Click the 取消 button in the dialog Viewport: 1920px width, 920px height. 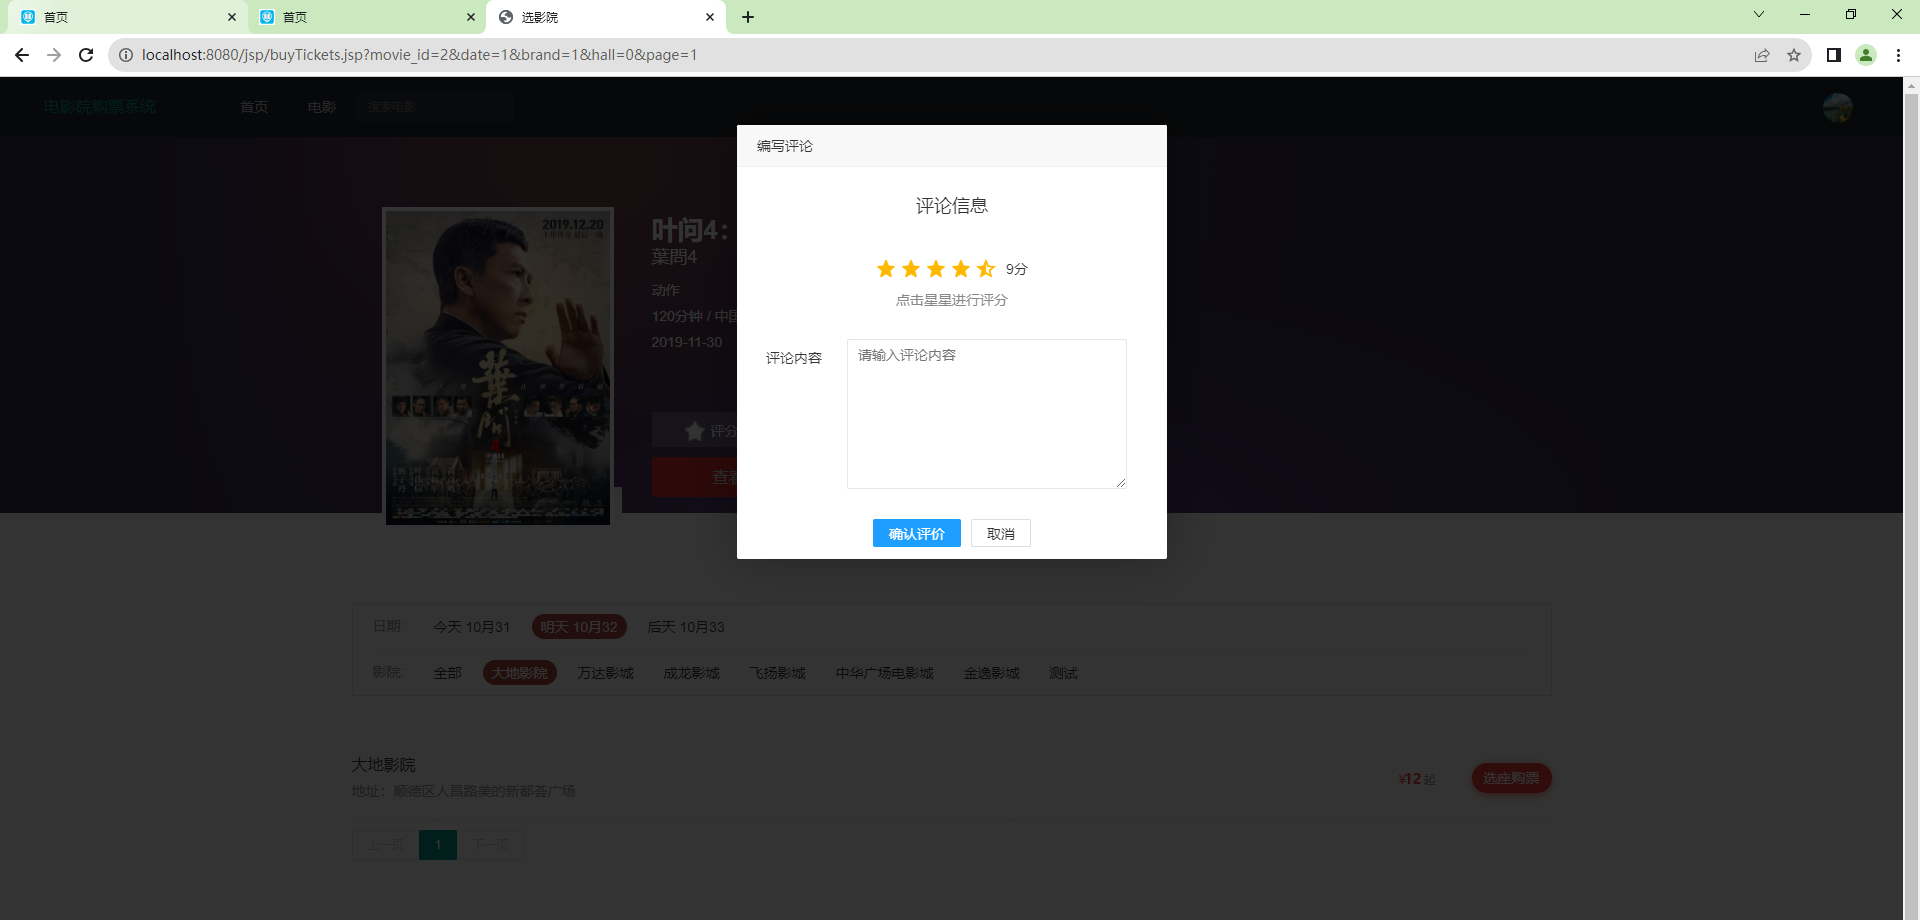1001,533
